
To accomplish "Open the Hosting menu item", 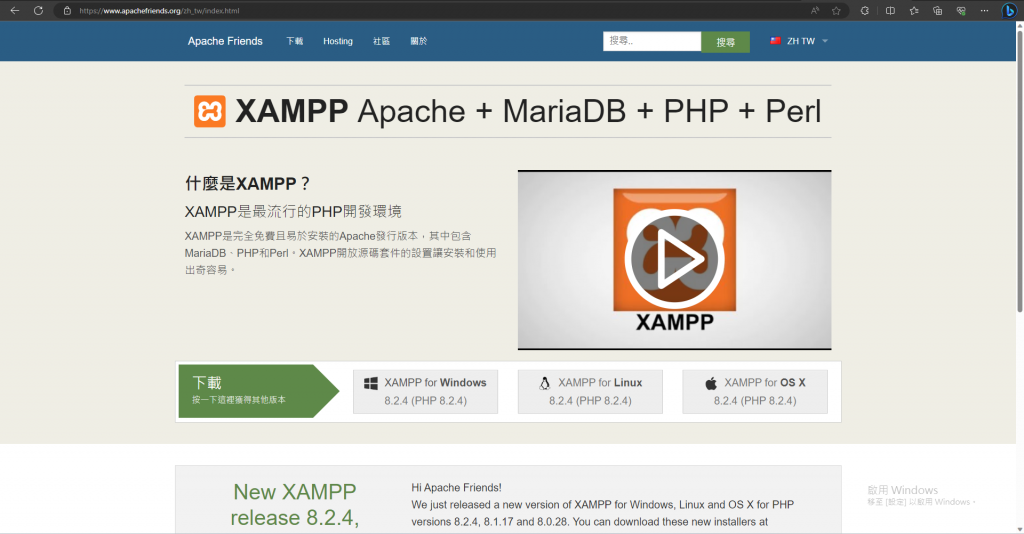I will tap(338, 41).
